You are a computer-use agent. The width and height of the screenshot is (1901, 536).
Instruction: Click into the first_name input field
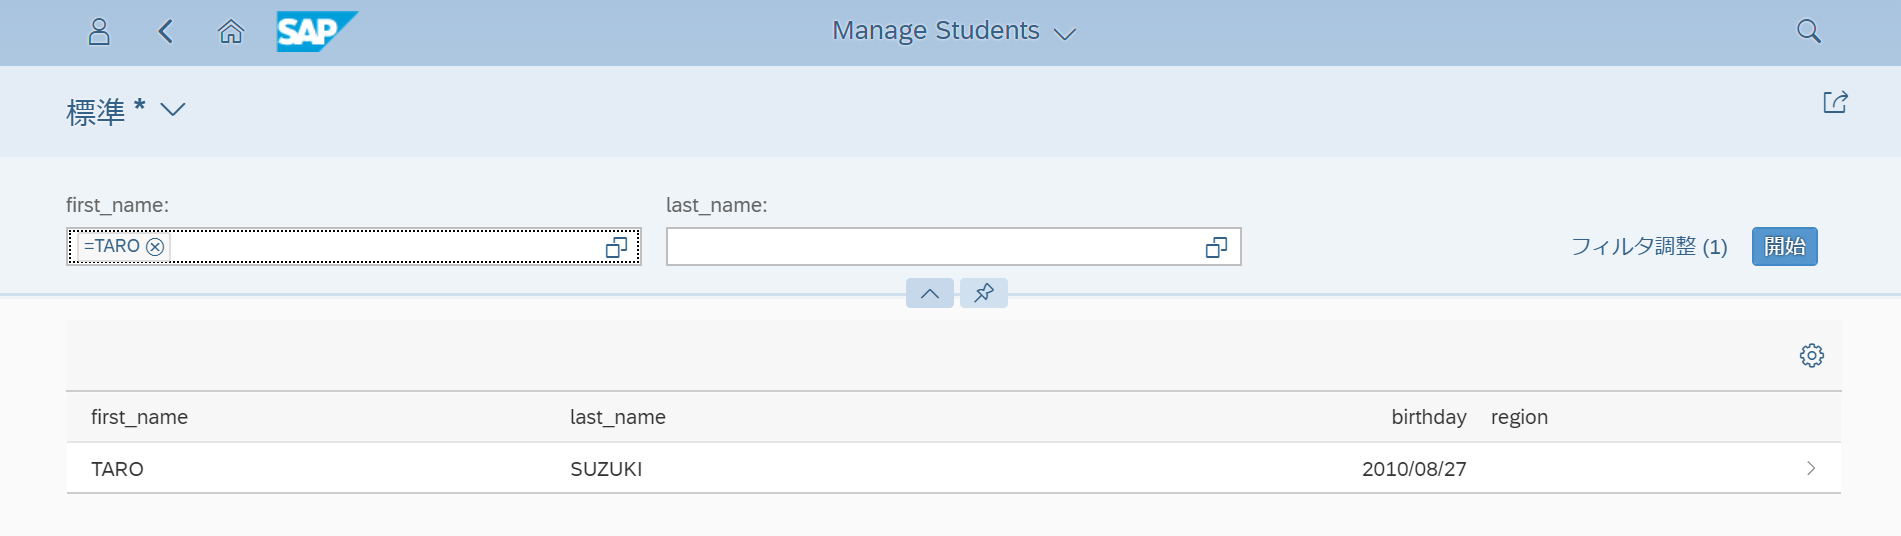[385, 247]
